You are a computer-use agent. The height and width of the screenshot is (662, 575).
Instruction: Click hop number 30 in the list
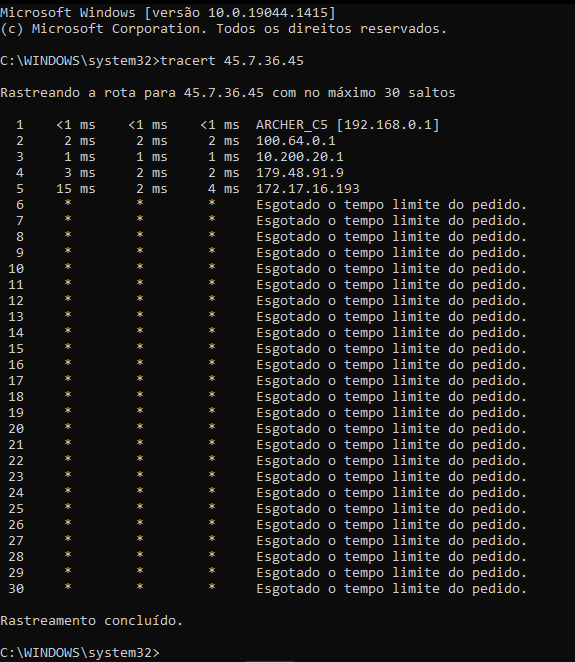16,589
